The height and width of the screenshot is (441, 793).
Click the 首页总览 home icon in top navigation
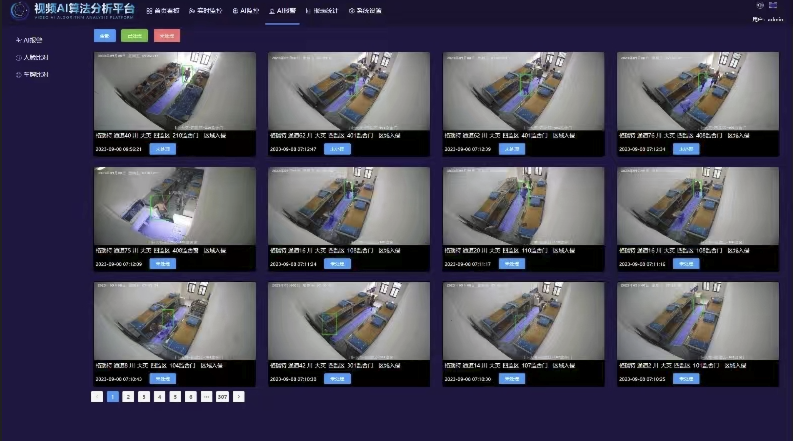pyautogui.click(x=150, y=10)
